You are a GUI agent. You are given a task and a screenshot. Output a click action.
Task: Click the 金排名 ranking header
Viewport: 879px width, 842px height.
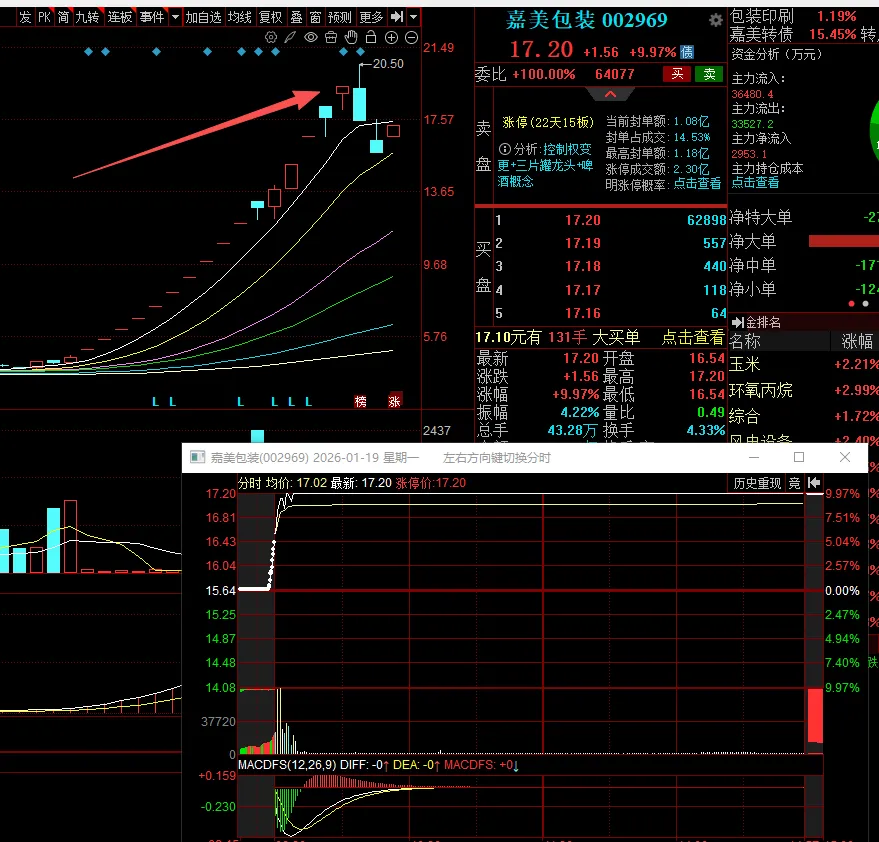click(x=762, y=322)
